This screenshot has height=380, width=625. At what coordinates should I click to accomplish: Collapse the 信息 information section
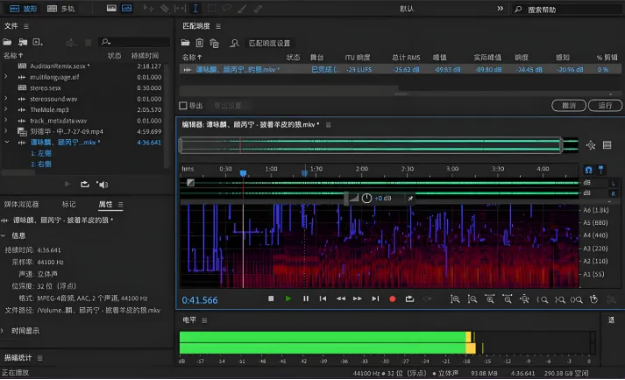pos(3,236)
